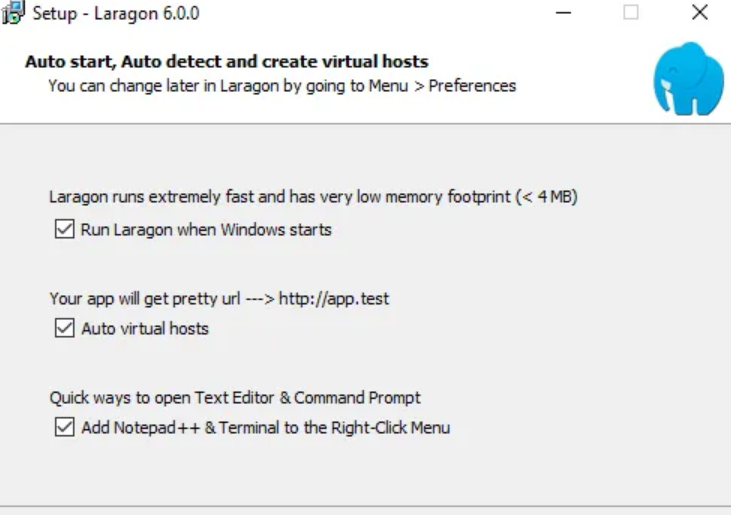This screenshot has width=731, height=515.
Task: Click the greyed-out maximize window button
Action: 631,13
